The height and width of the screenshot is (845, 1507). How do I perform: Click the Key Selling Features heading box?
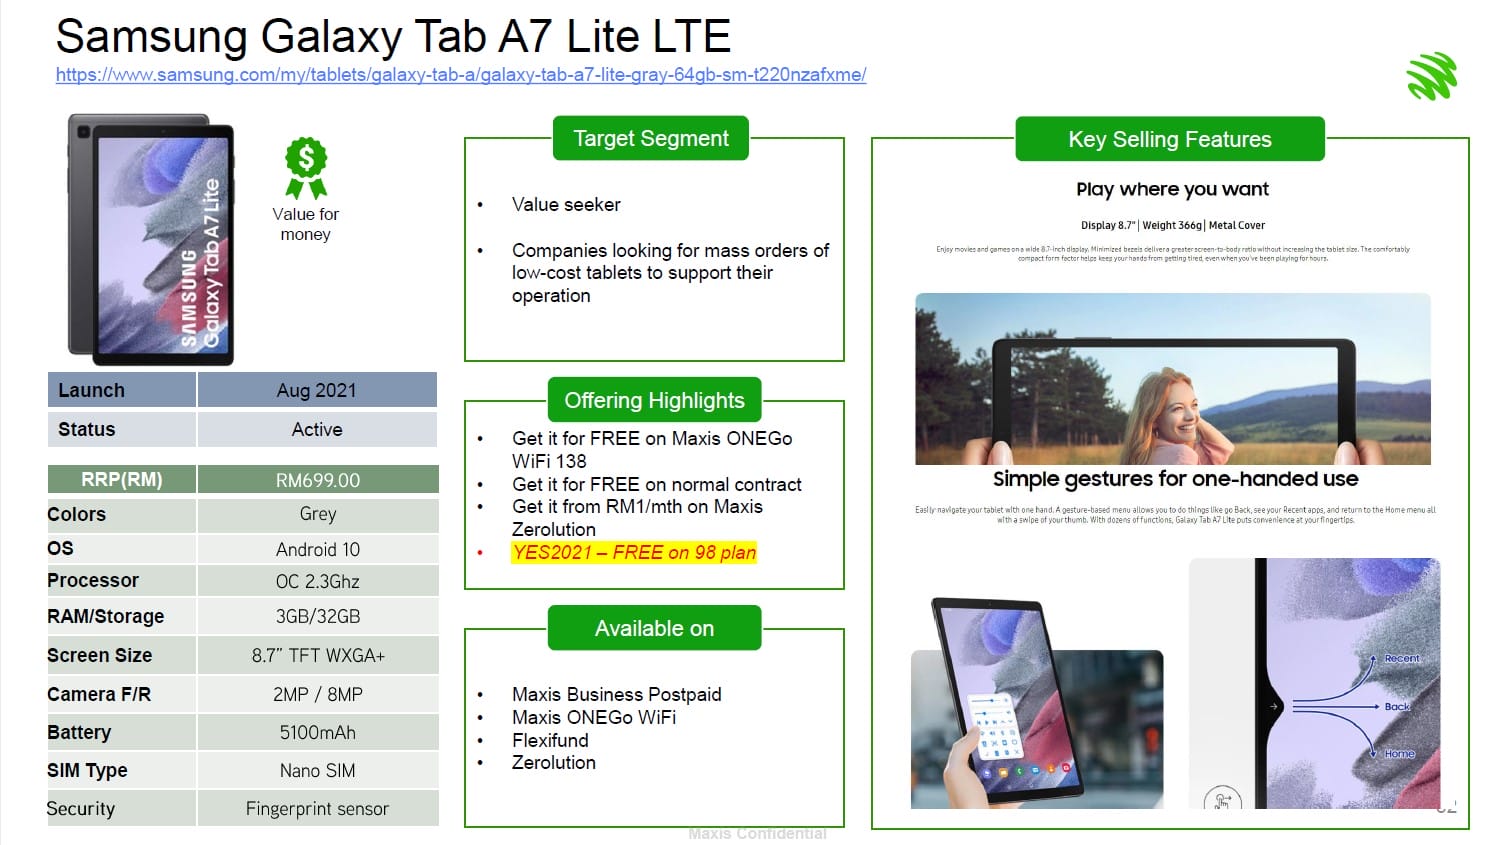coord(1170,139)
